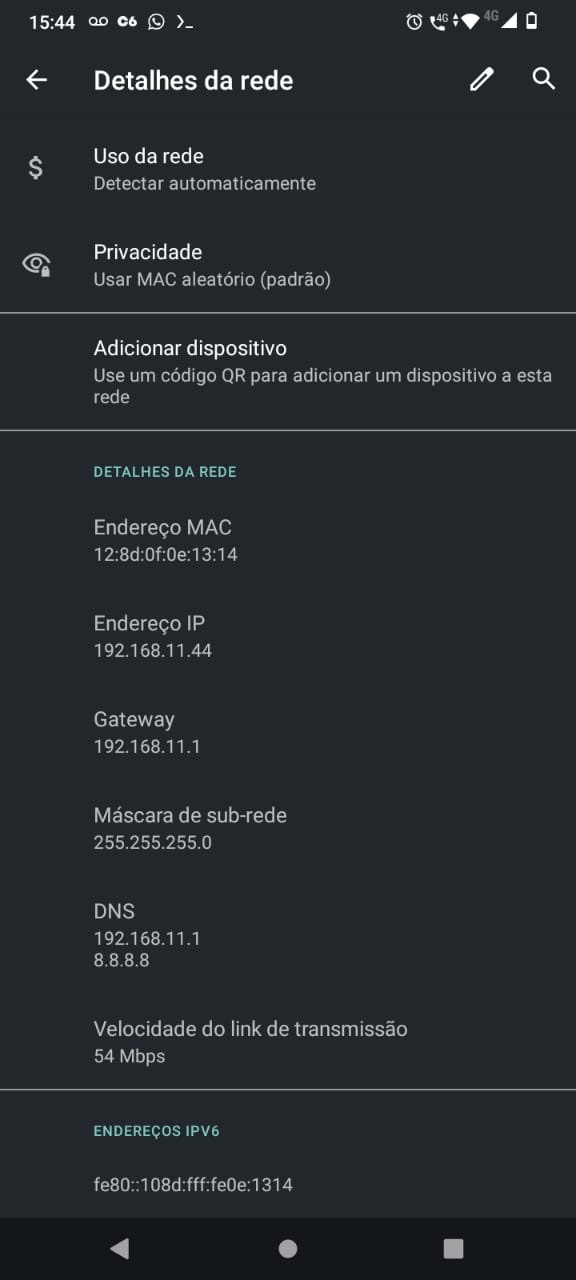This screenshot has width=576, height=1280.
Task: Select the Endereço MAC entry
Action: tap(288, 539)
